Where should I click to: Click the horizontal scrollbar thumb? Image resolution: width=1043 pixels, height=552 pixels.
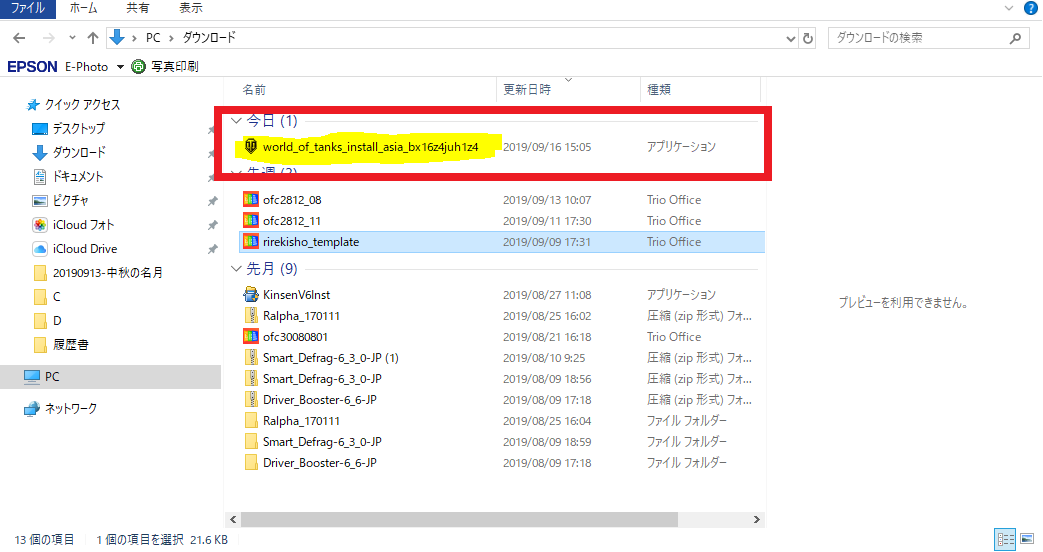pos(459,519)
